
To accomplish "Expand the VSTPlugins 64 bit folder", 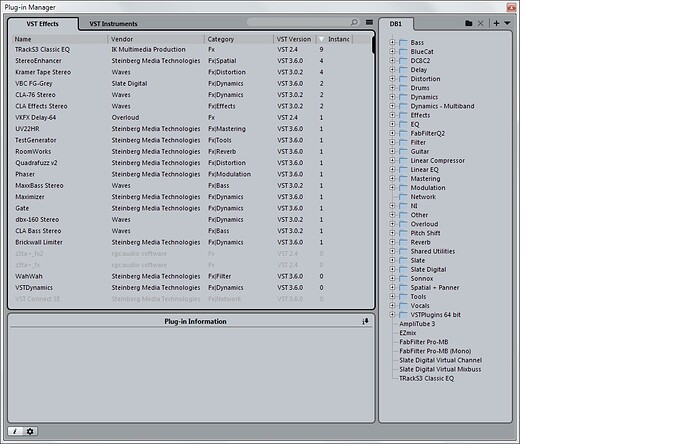I will [392, 315].
